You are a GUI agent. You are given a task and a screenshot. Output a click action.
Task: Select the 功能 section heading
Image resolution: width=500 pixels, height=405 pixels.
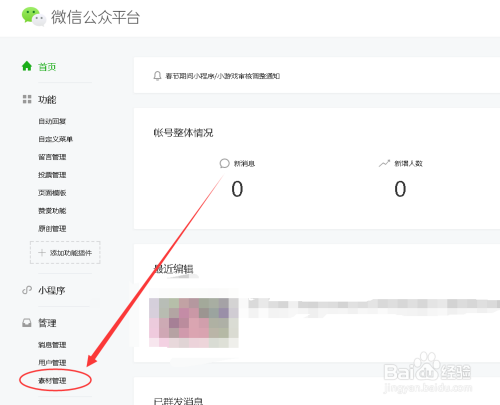[47, 99]
